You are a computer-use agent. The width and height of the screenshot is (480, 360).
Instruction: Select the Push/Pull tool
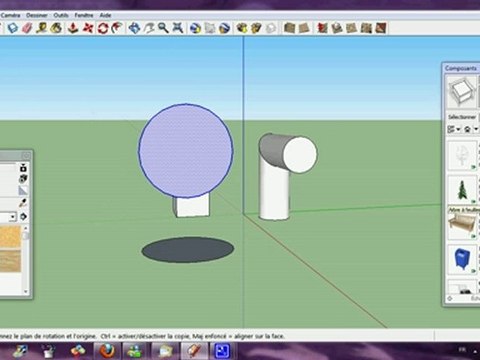[x=73, y=28]
